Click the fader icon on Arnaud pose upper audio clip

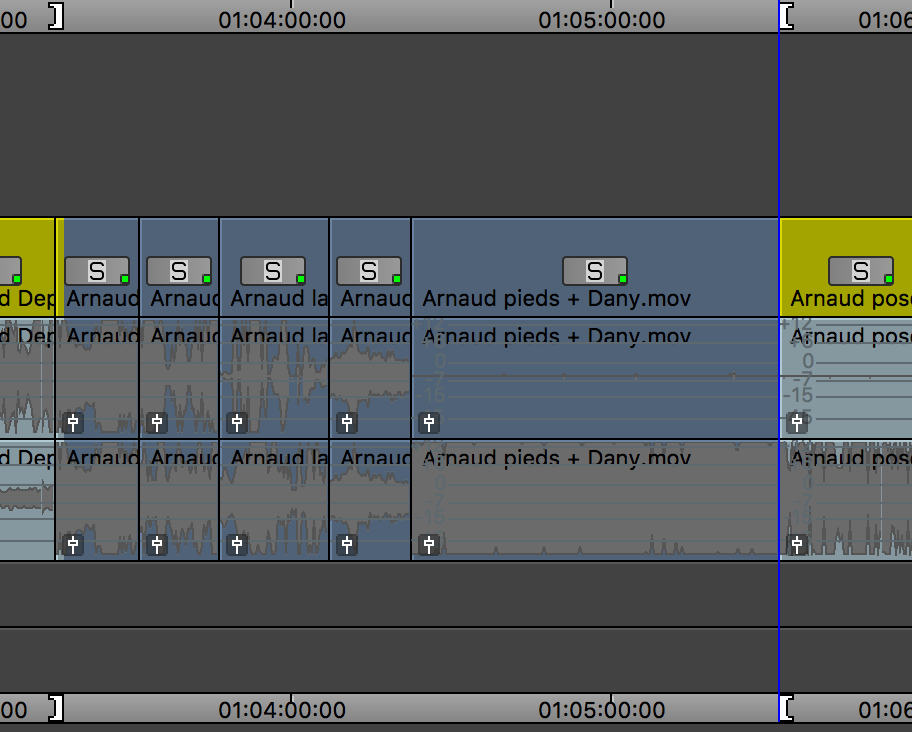point(797,423)
